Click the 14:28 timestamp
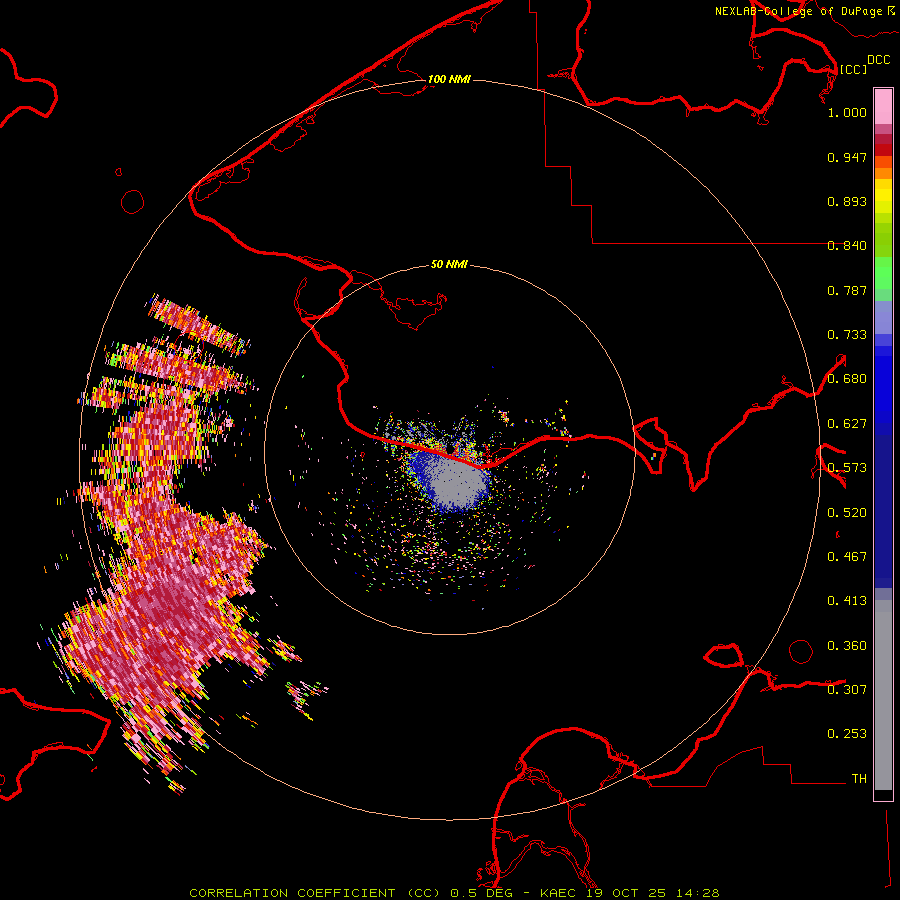This screenshot has height=900, width=900. tap(697, 893)
